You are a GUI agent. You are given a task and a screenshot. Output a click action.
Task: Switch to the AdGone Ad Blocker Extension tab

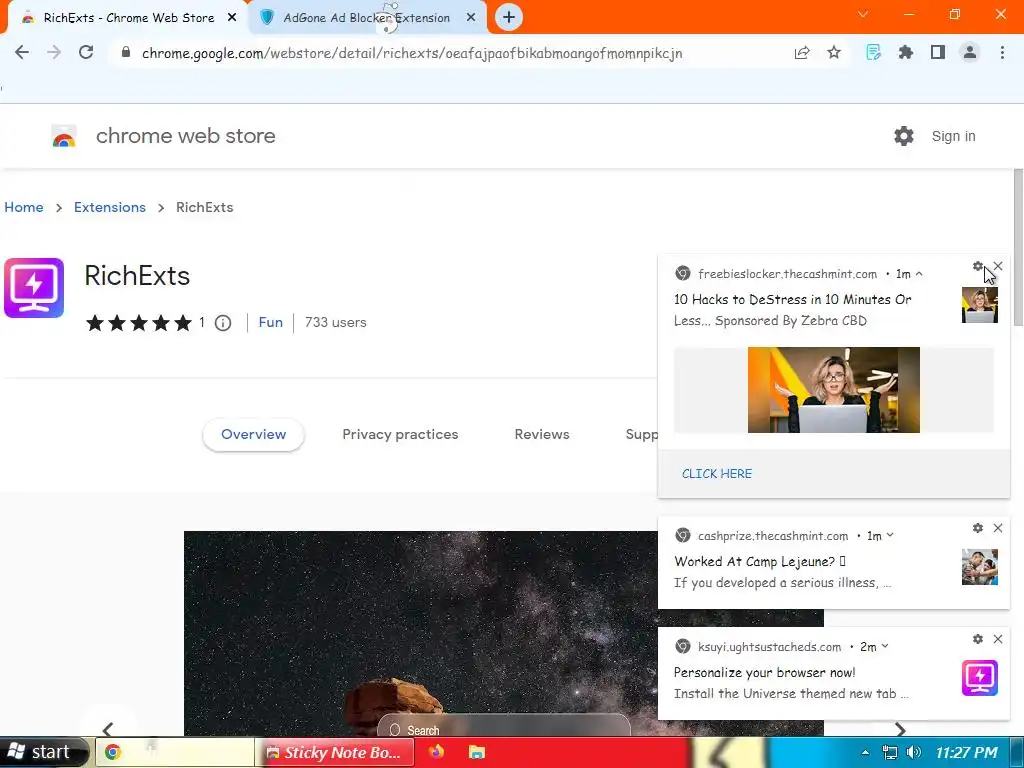tap(366, 18)
